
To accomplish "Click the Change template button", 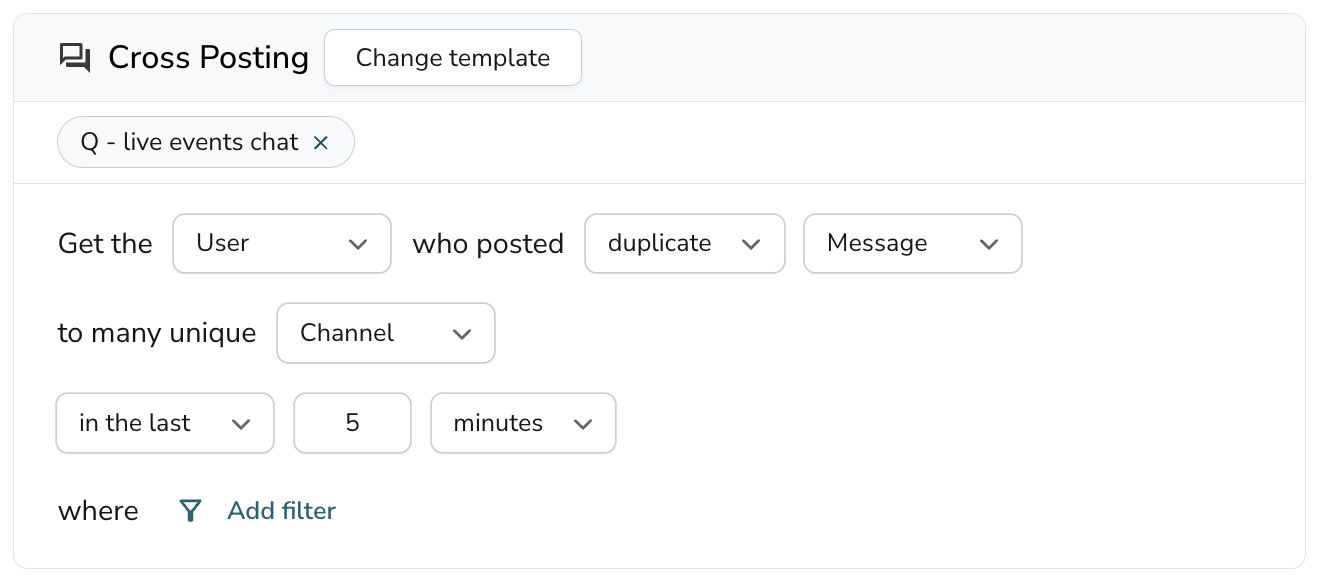I will pyautogui.click(x=452, y=57).
